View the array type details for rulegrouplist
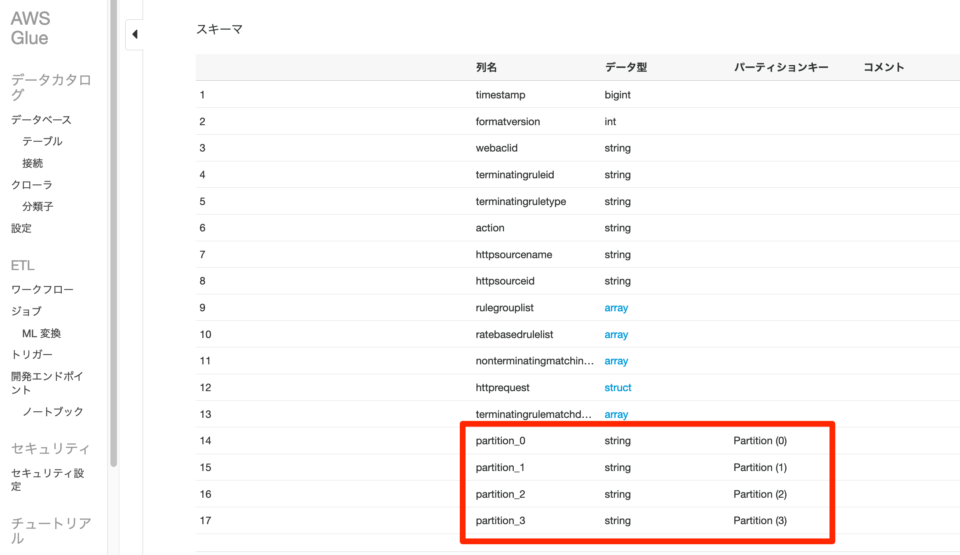 pos(616,308)
